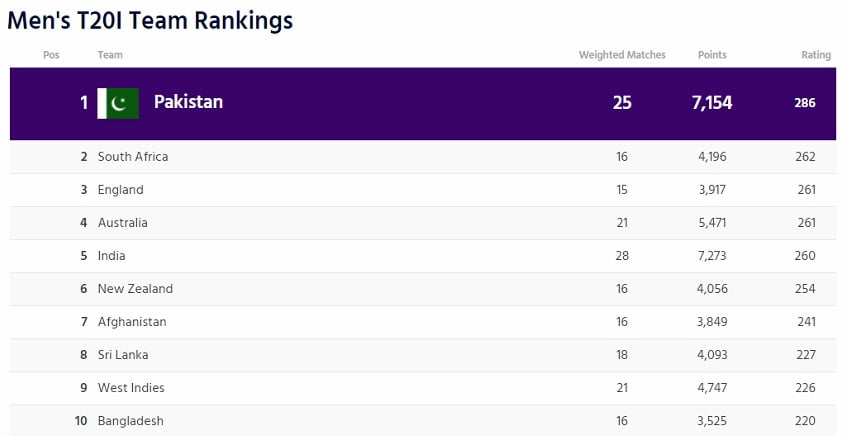Select Pakistan's 7,154 points value

pyautogui.click(x=711, y=103)
